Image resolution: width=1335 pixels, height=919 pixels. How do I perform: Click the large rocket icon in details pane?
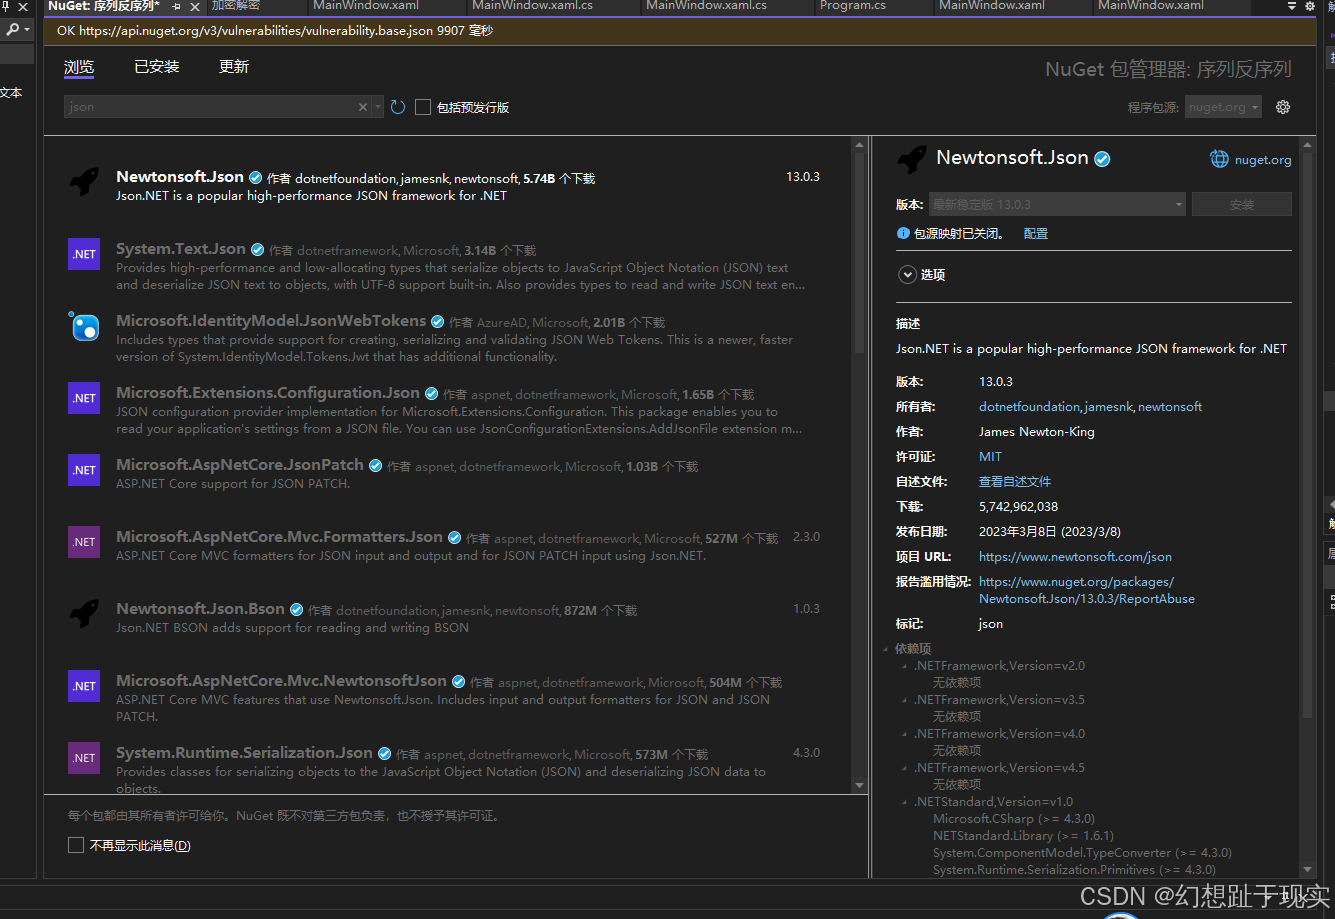click(x=912, y=159)
